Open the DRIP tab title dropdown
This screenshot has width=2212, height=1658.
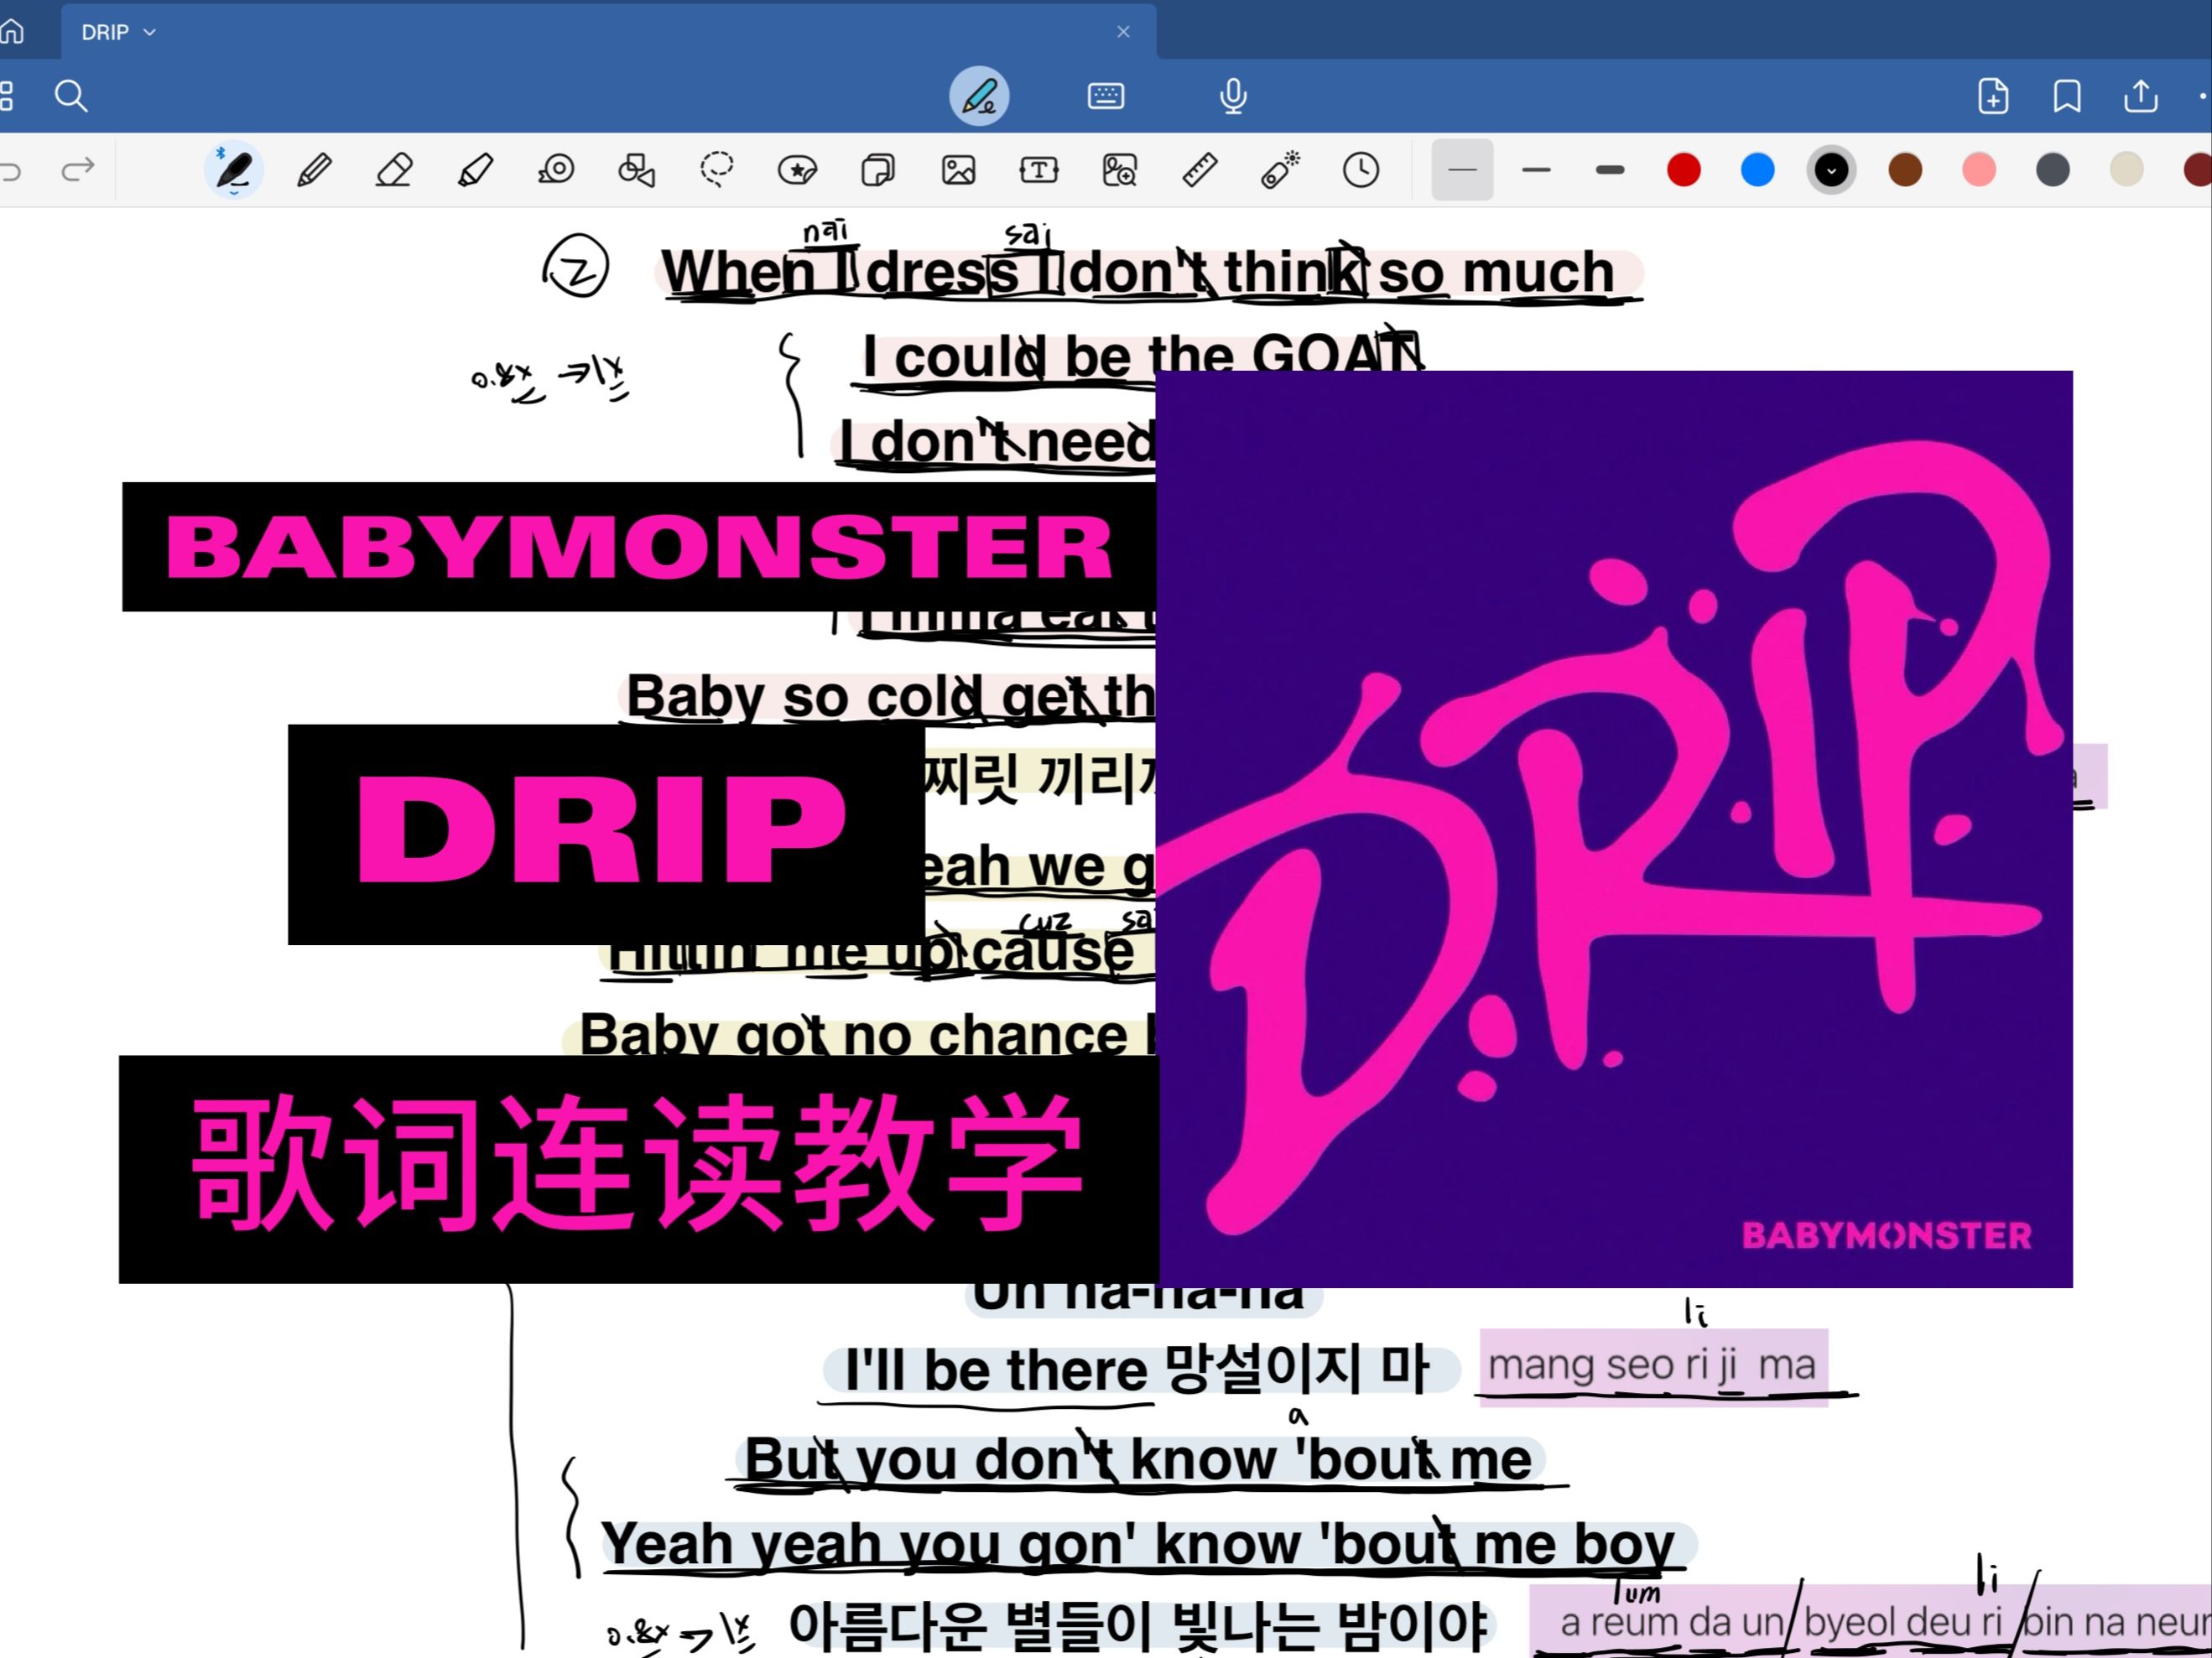118,32
